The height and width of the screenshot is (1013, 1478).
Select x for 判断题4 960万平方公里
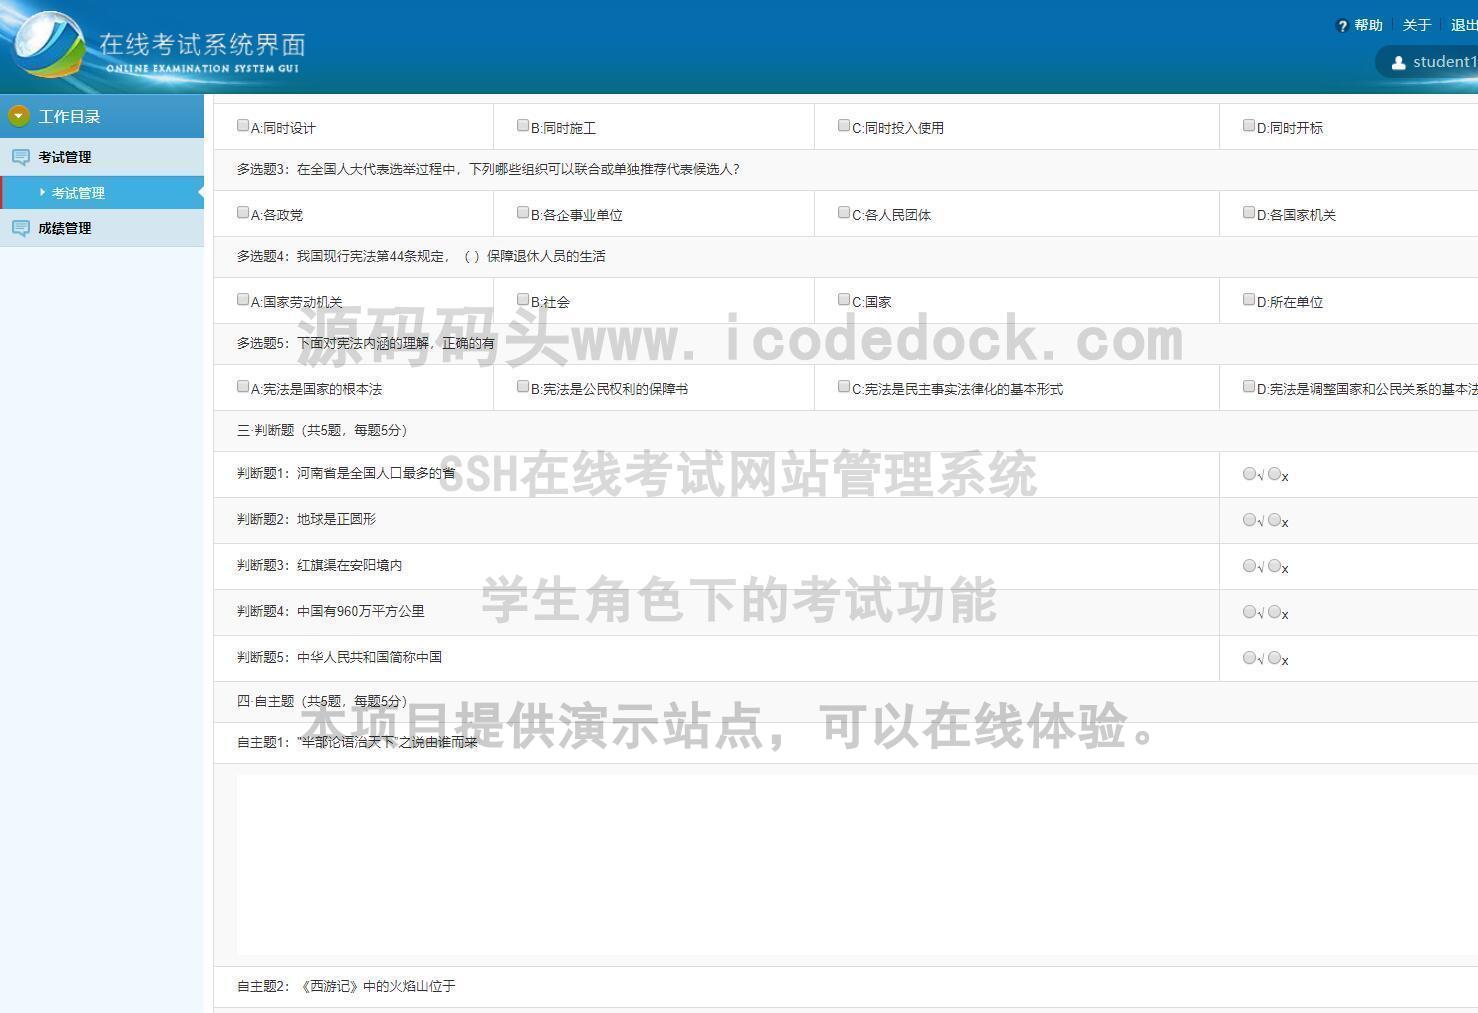click(1274, 612)
